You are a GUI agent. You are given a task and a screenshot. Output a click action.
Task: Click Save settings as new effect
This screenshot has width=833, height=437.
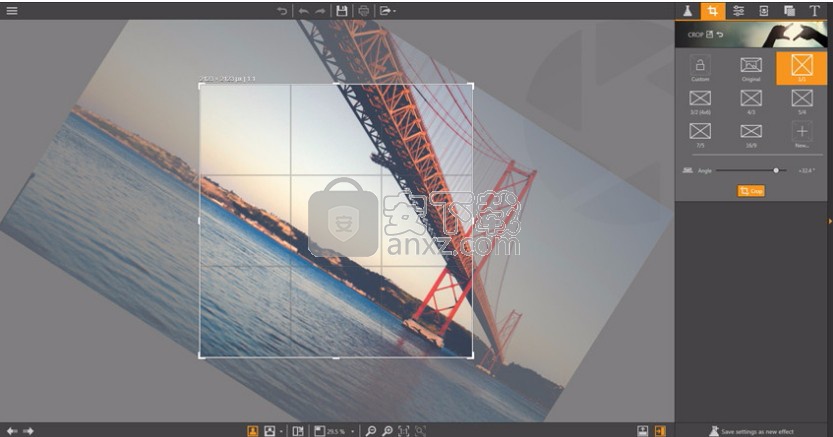point(751,431)
